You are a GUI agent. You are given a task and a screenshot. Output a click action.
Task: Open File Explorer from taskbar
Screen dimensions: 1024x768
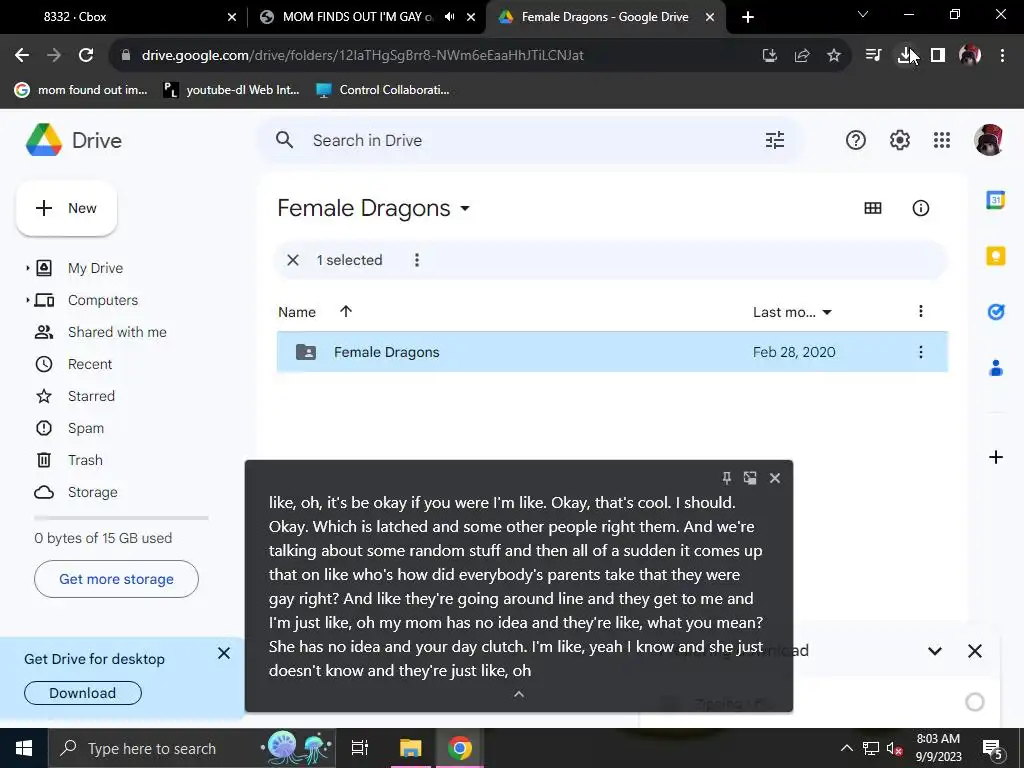pos(410,748)
